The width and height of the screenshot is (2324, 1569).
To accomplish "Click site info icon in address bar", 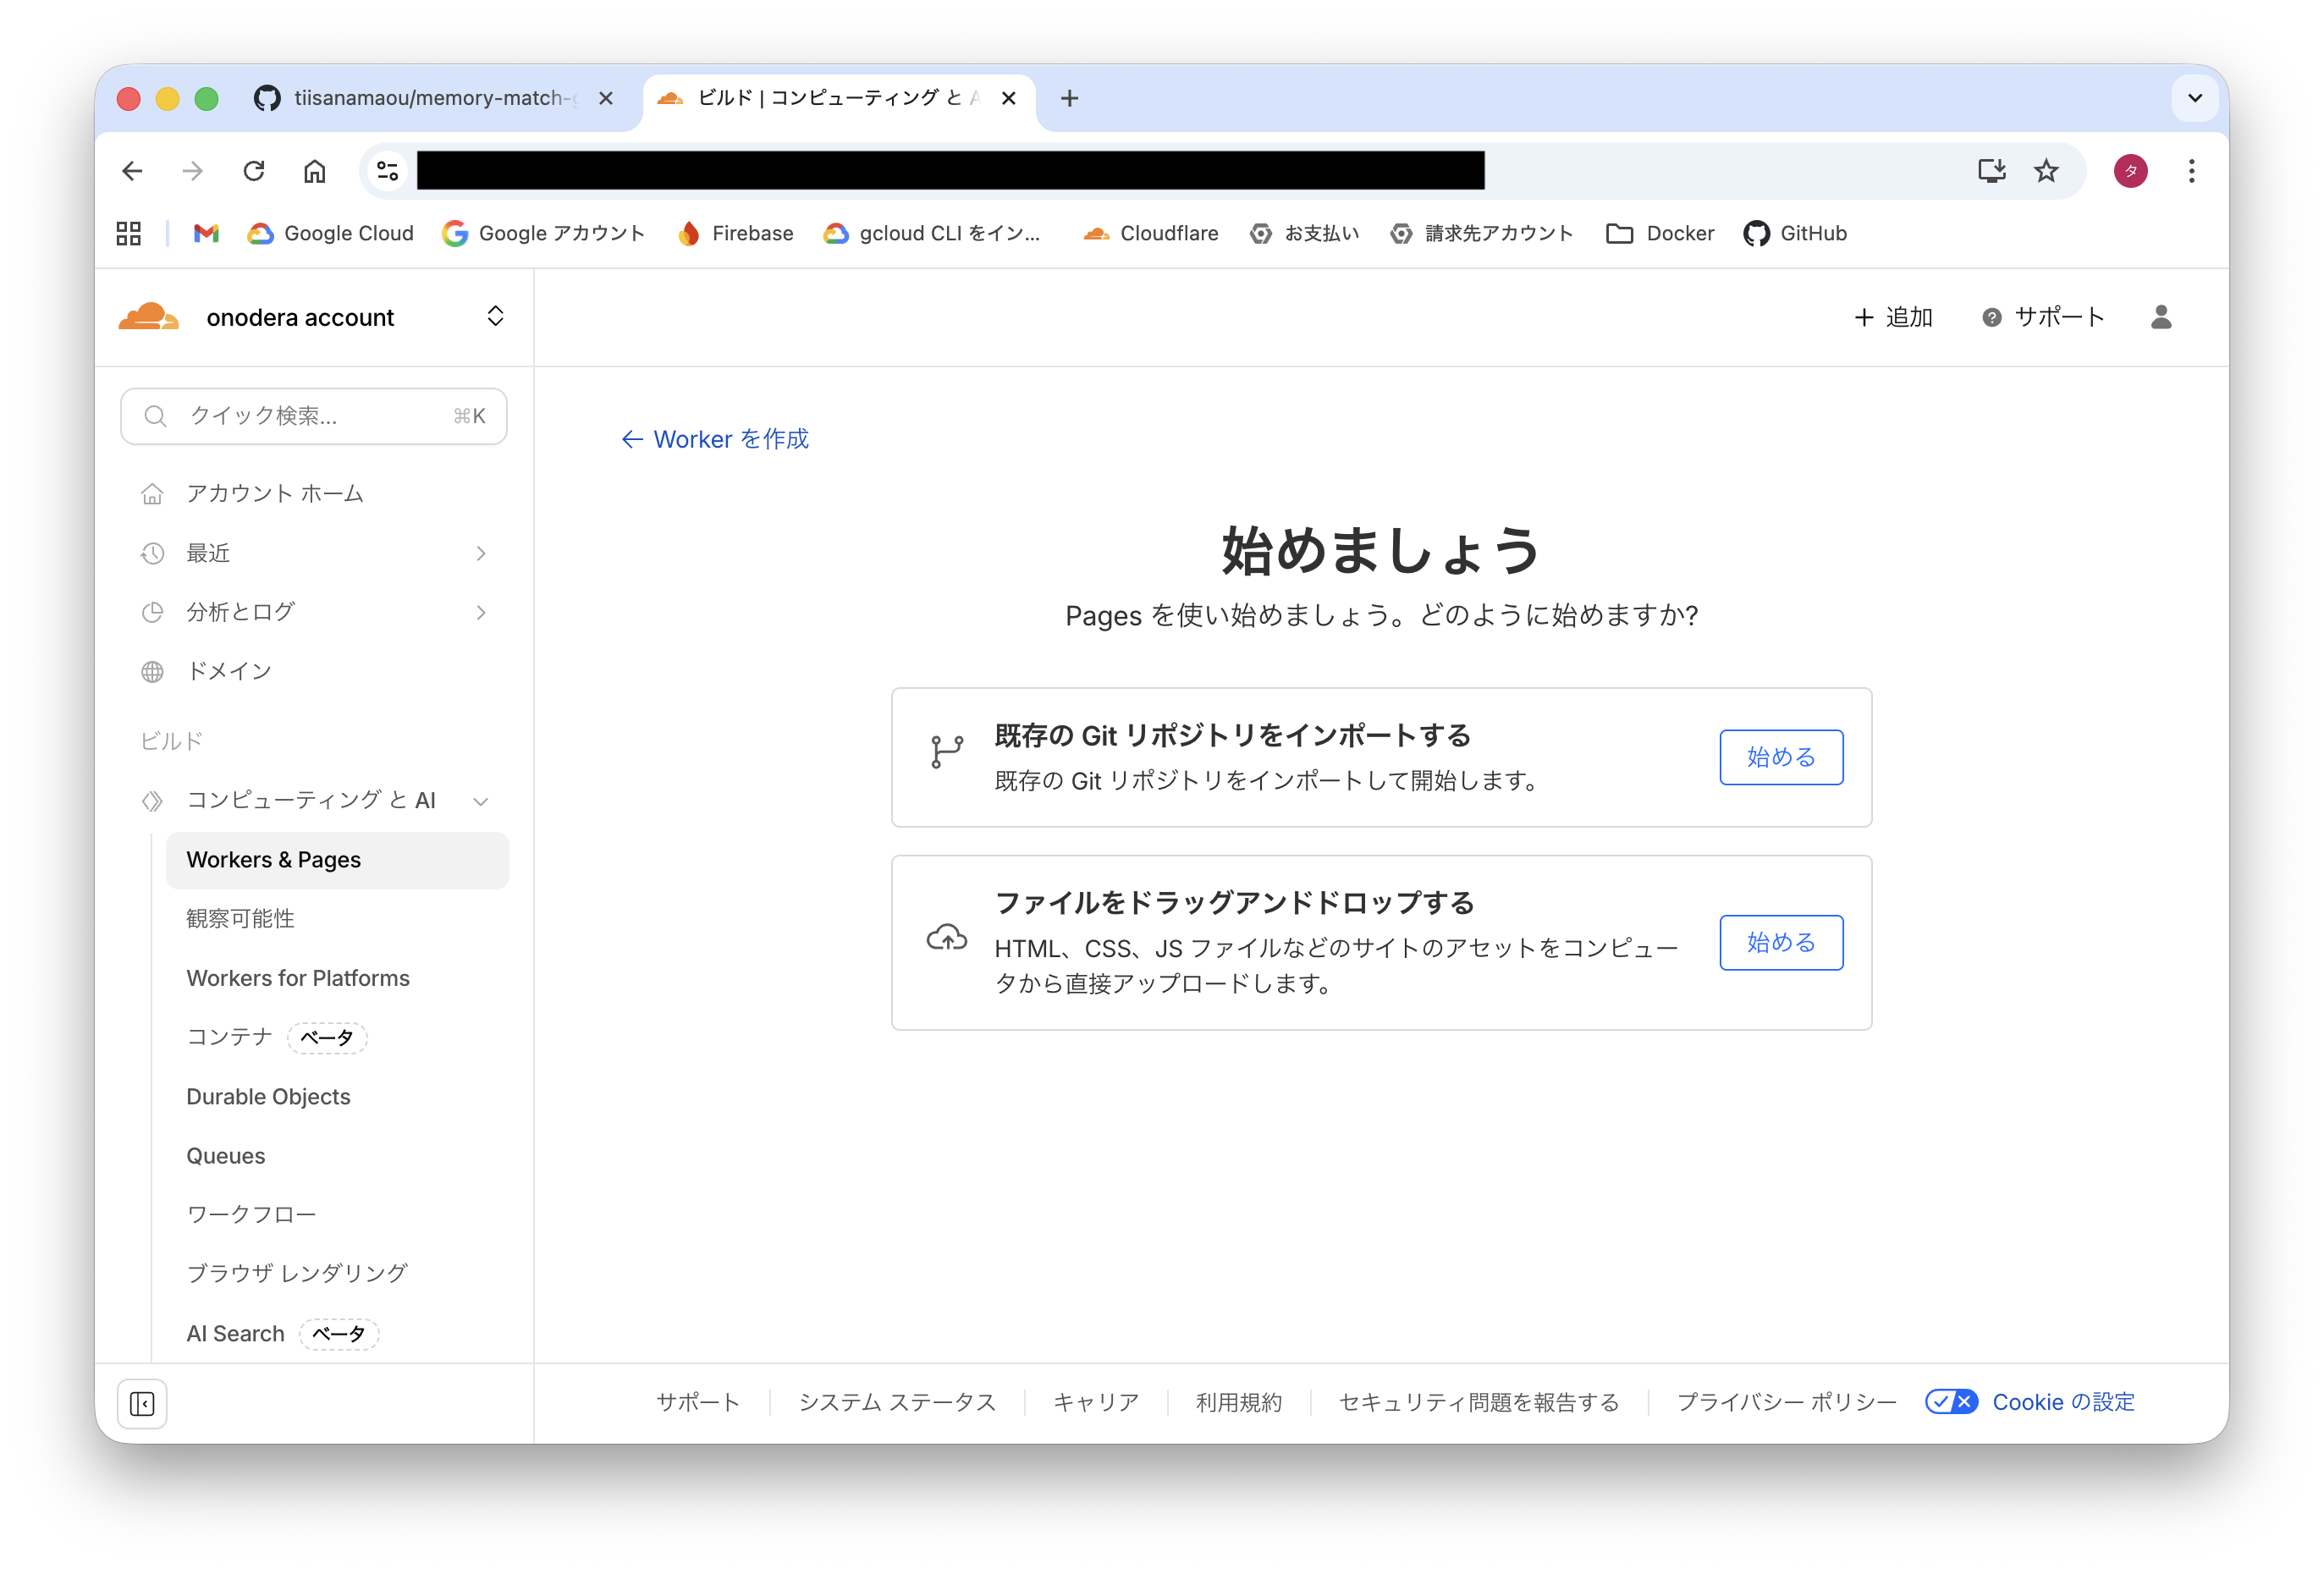I will [x=387, y=171].
